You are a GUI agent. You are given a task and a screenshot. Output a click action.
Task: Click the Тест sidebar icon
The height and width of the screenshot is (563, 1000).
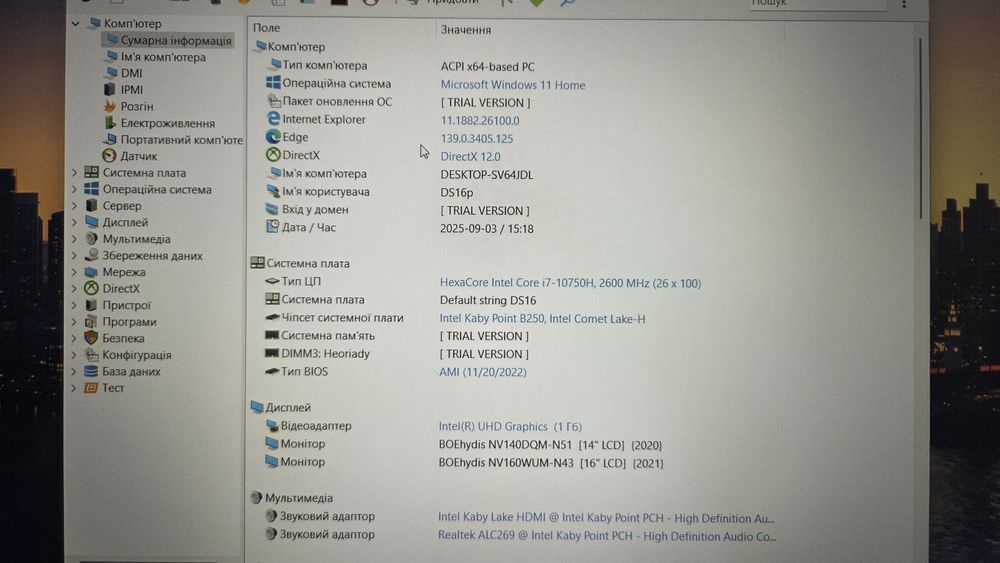(91, 388)
